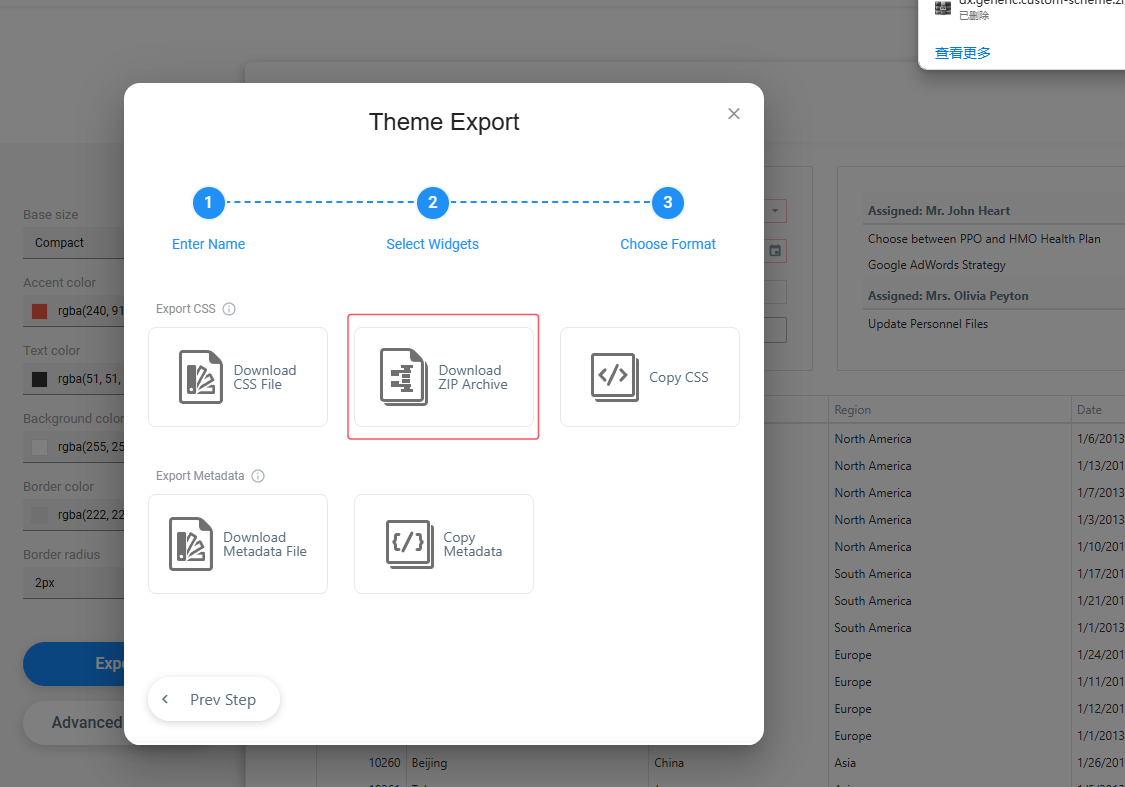Screen dimensions: 1125x787
Task: Click Text color dark swatch
Action: click(x=39, y=380)
